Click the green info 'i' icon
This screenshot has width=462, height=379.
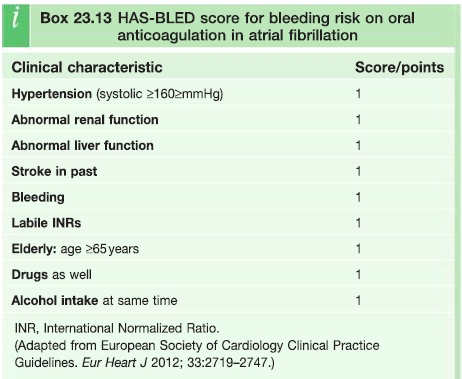(16, 26)
